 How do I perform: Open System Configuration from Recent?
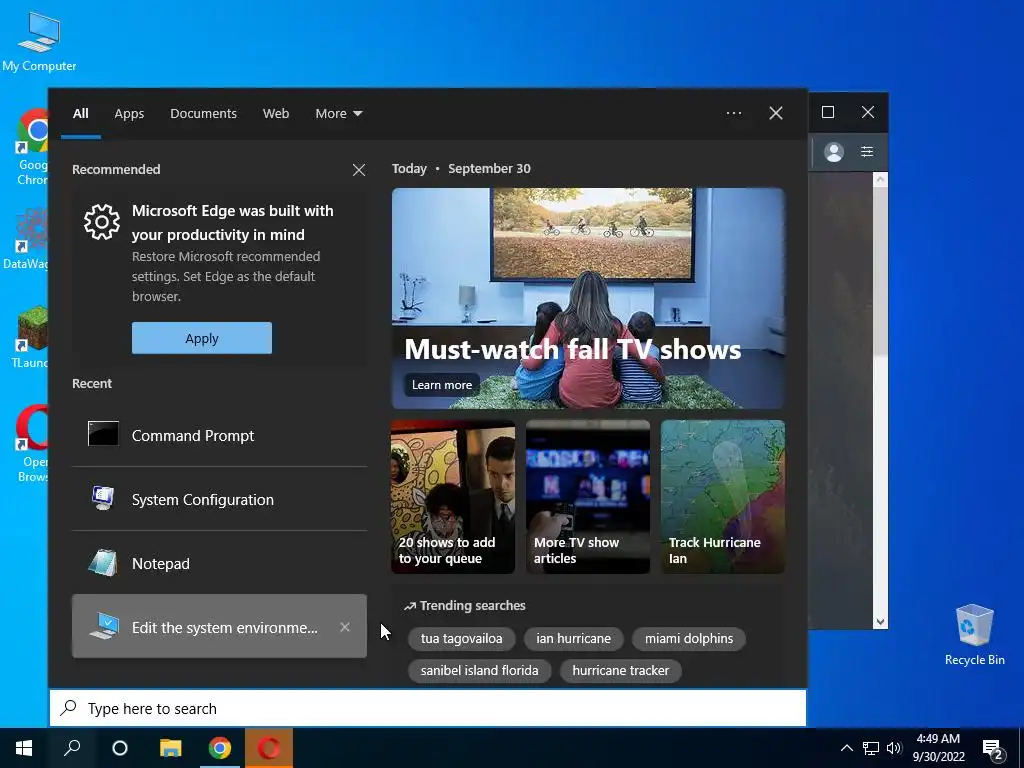(219, 499)
